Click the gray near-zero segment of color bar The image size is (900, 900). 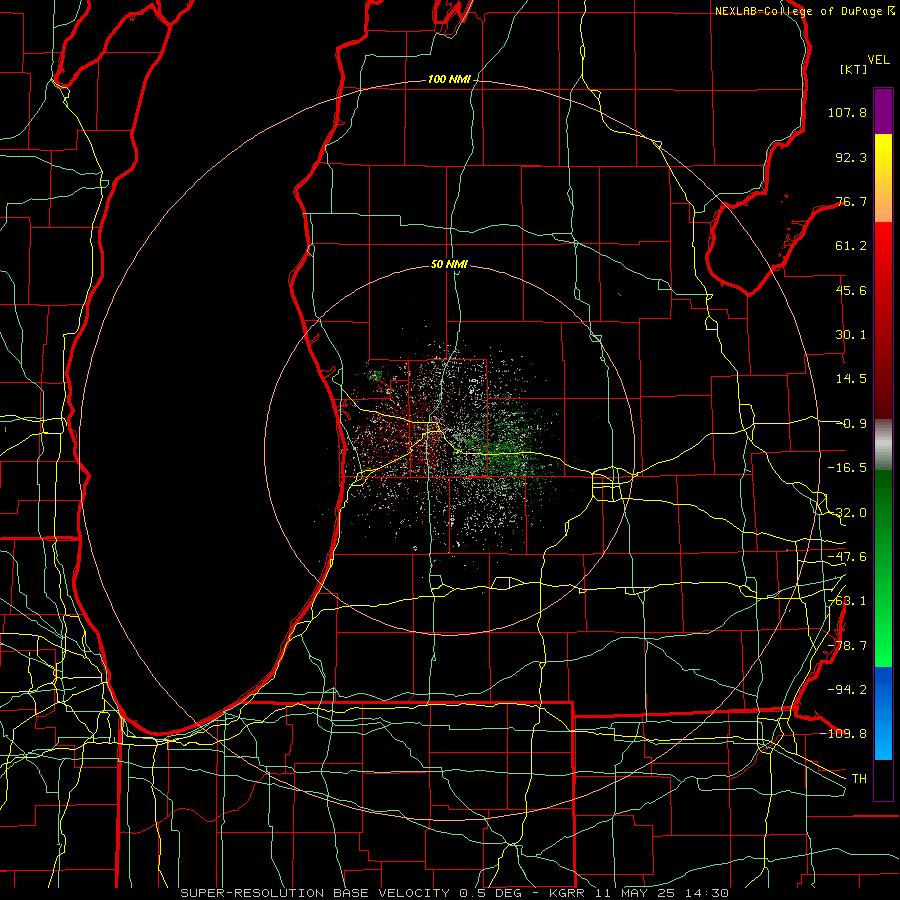(883, 445)
